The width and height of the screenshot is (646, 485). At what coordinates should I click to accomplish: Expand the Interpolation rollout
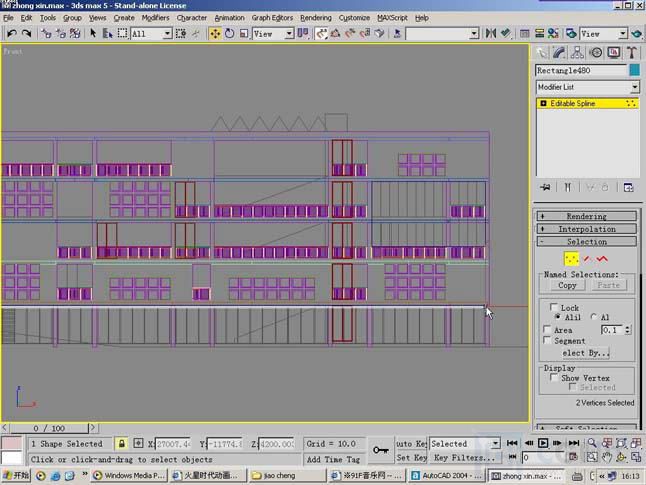click(587, 229)
